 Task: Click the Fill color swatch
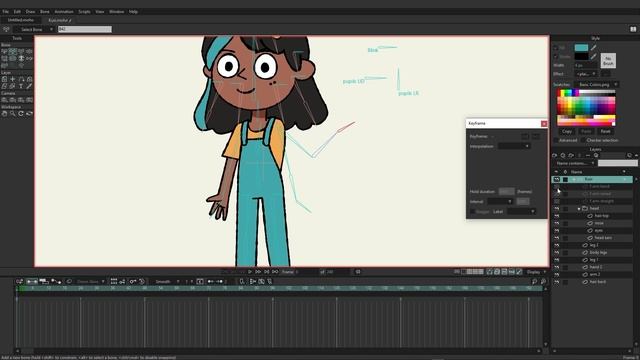point(581,48)
